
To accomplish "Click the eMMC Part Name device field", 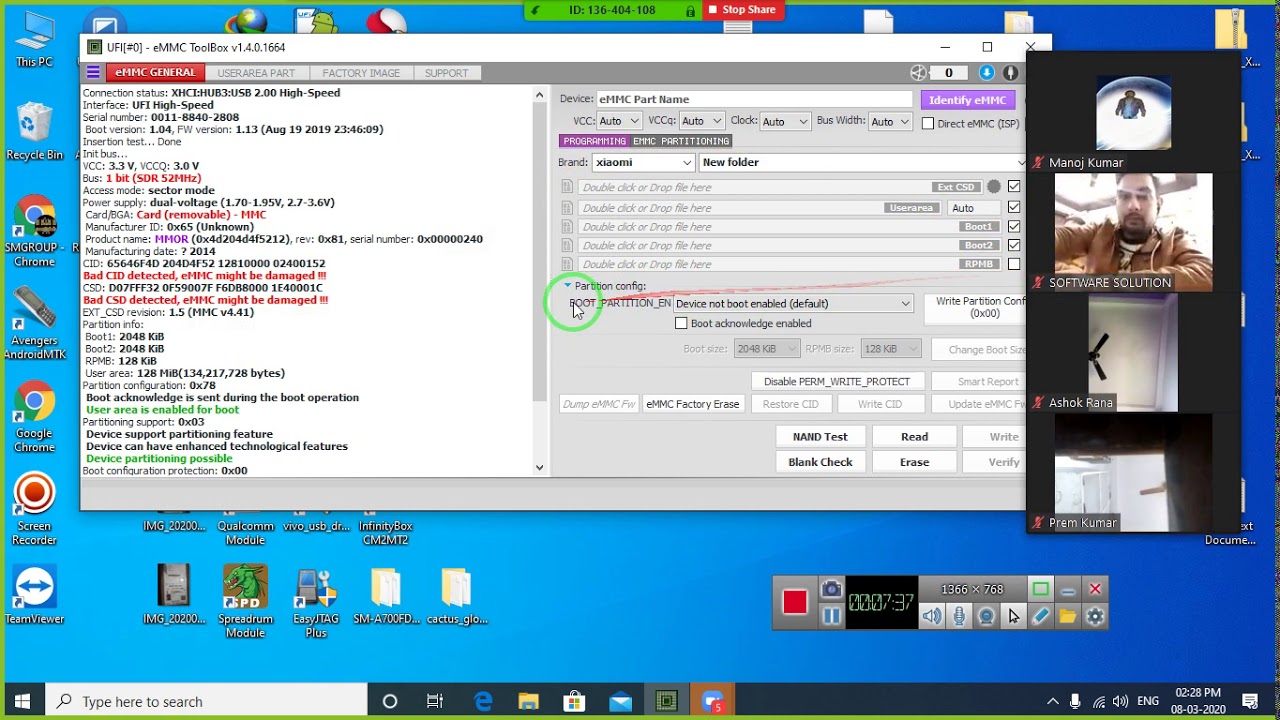I will click(x=754, y=99).
